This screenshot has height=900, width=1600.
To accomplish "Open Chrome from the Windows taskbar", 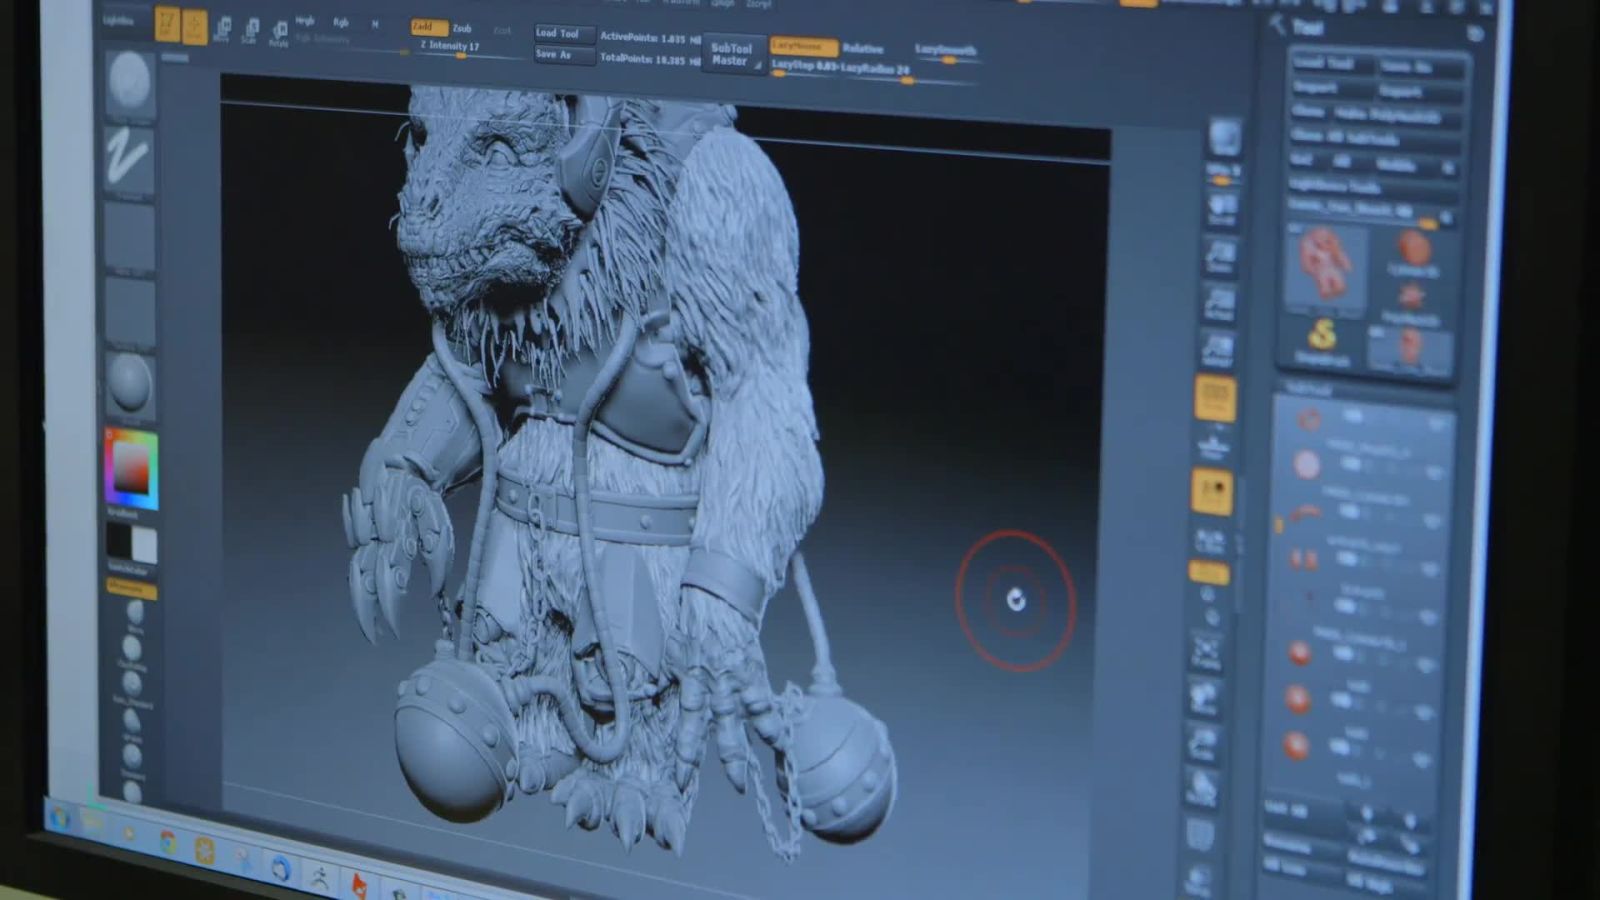I will tap(167, 842).
